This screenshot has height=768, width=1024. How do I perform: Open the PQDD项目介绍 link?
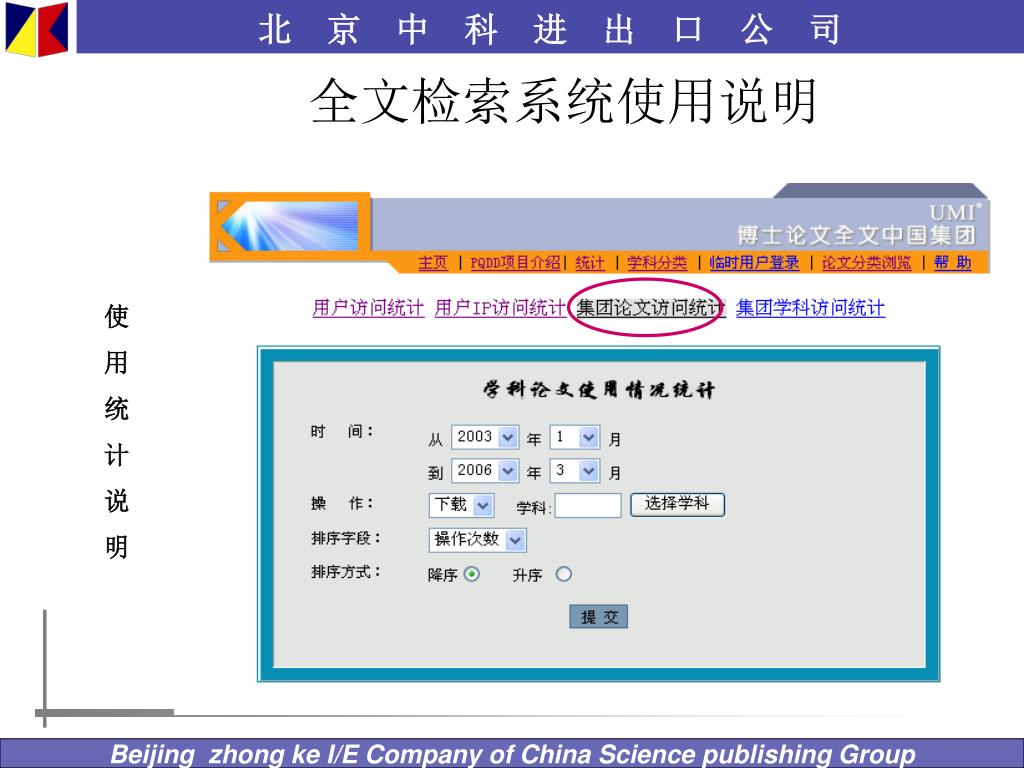click(x=515, y=263)
